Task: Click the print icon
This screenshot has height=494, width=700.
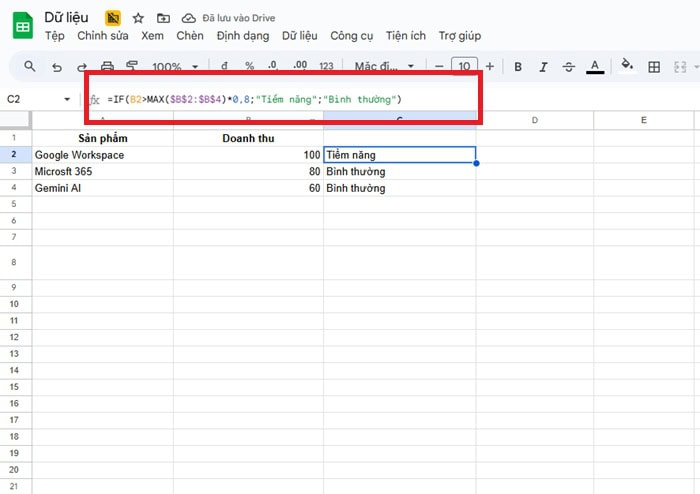Action: 107,67
